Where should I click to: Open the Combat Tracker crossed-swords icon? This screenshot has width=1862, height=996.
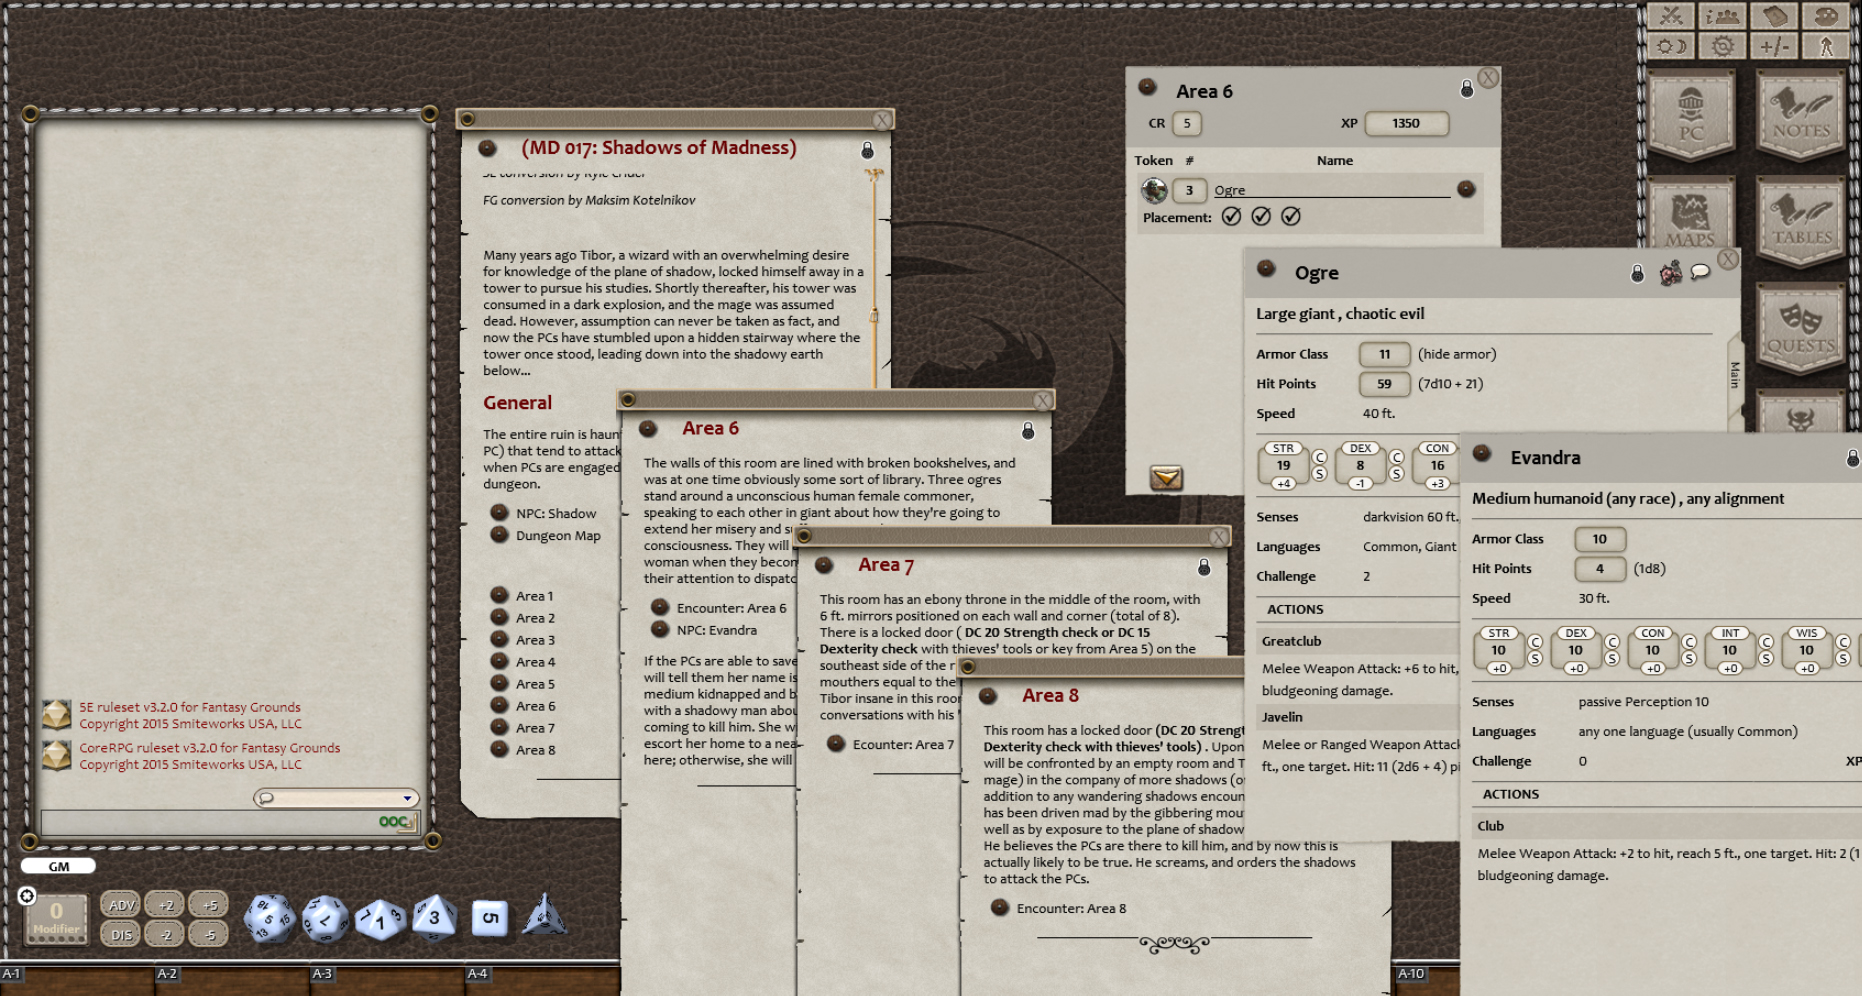pos(1670,16)
